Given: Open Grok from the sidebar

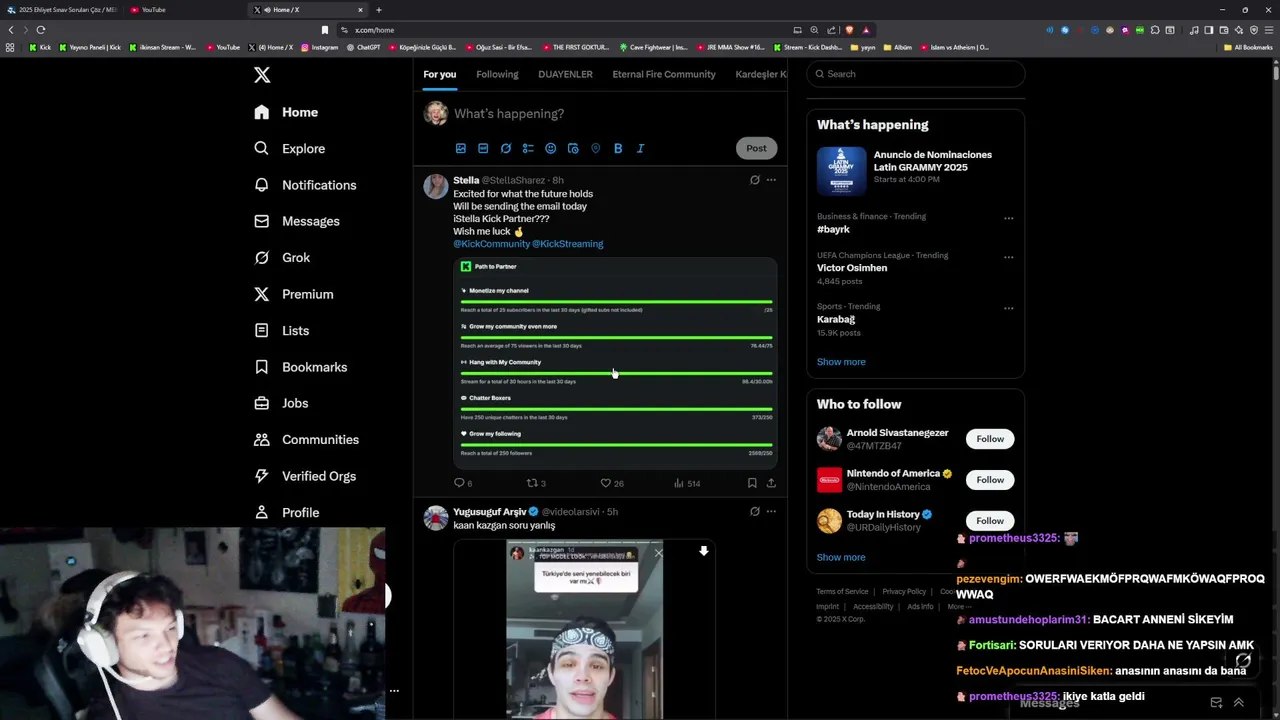Looking at the screenshot, I should [282, 257].
